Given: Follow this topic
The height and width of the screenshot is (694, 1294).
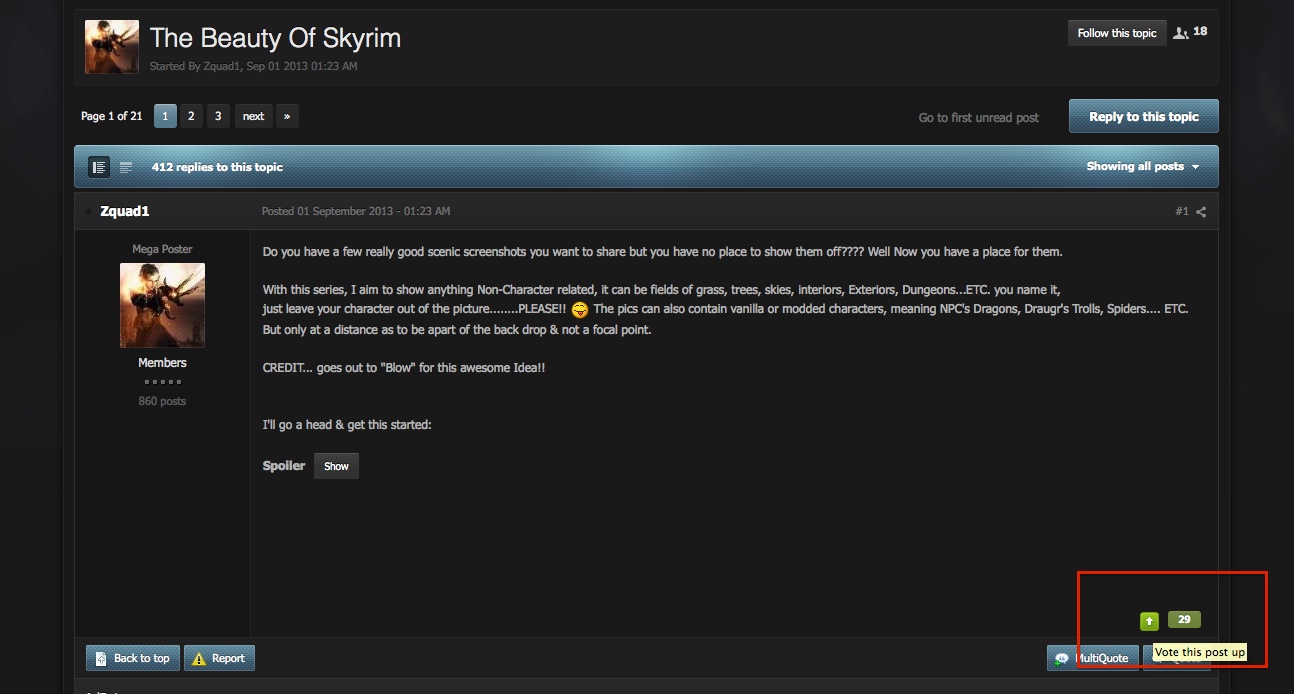Looking at the screenshot, I should [x=1117, y=33].
